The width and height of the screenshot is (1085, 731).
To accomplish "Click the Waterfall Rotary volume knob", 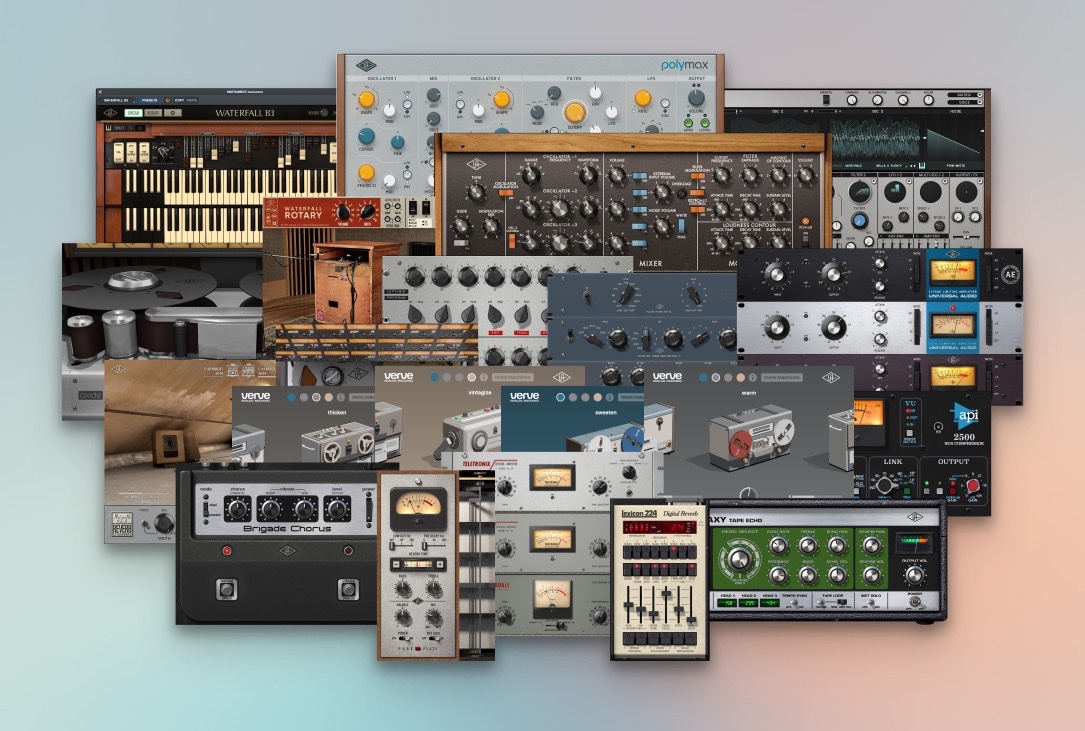I will pos(343,212).
